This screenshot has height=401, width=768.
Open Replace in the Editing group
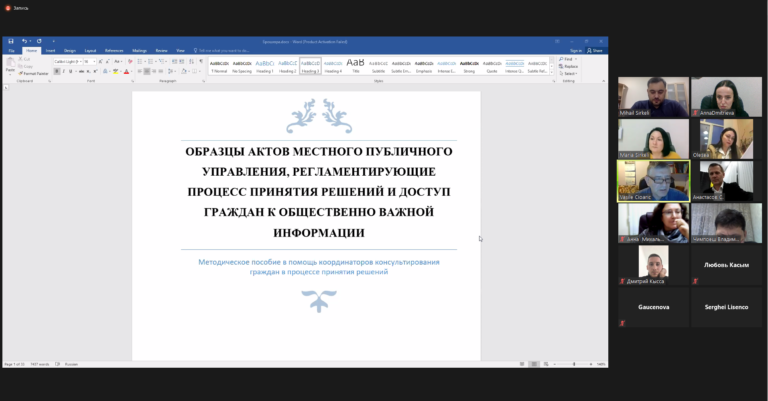[569, 66]
